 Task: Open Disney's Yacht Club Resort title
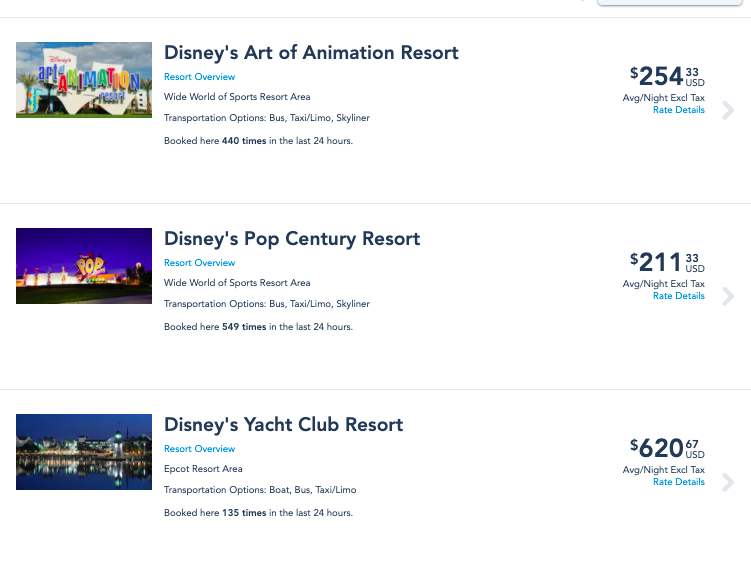283,425
